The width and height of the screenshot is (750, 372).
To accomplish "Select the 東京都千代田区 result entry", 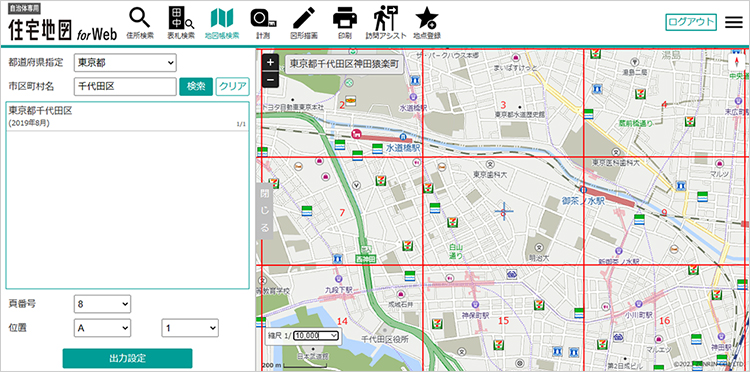I will click(127, 117).
